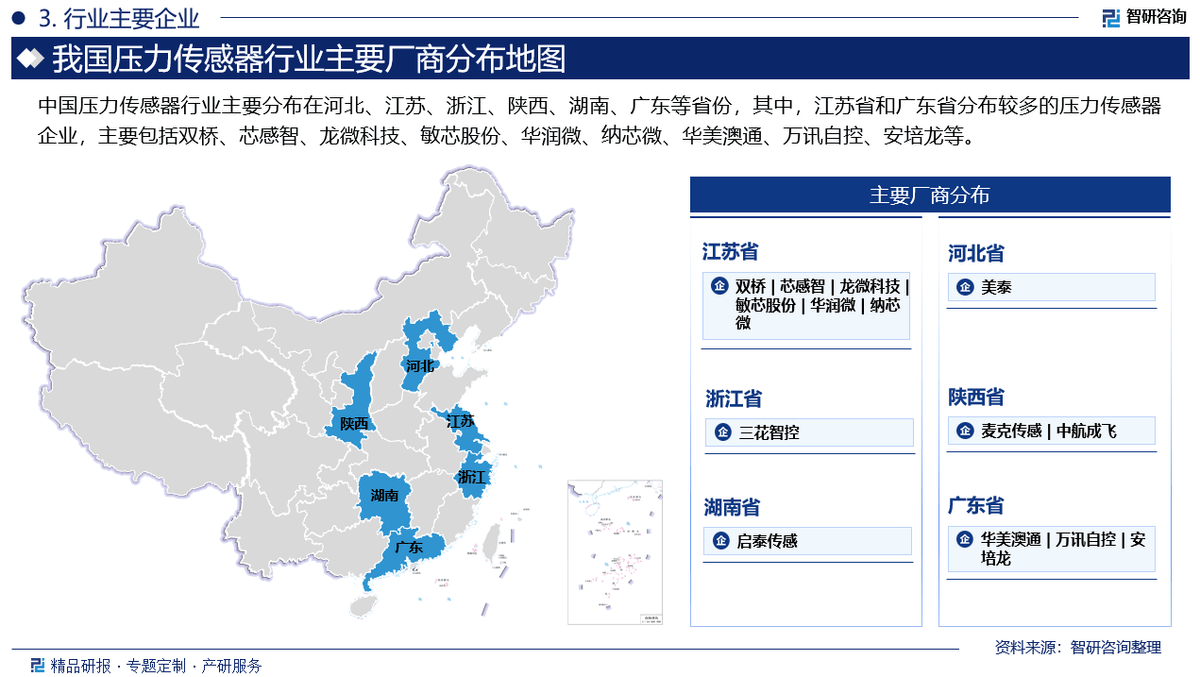Image resolution: width=1200 pixels, height=677 pixels.
Task: Click the enterprise icon next to 麦克传感
Action: click(965, 432)
